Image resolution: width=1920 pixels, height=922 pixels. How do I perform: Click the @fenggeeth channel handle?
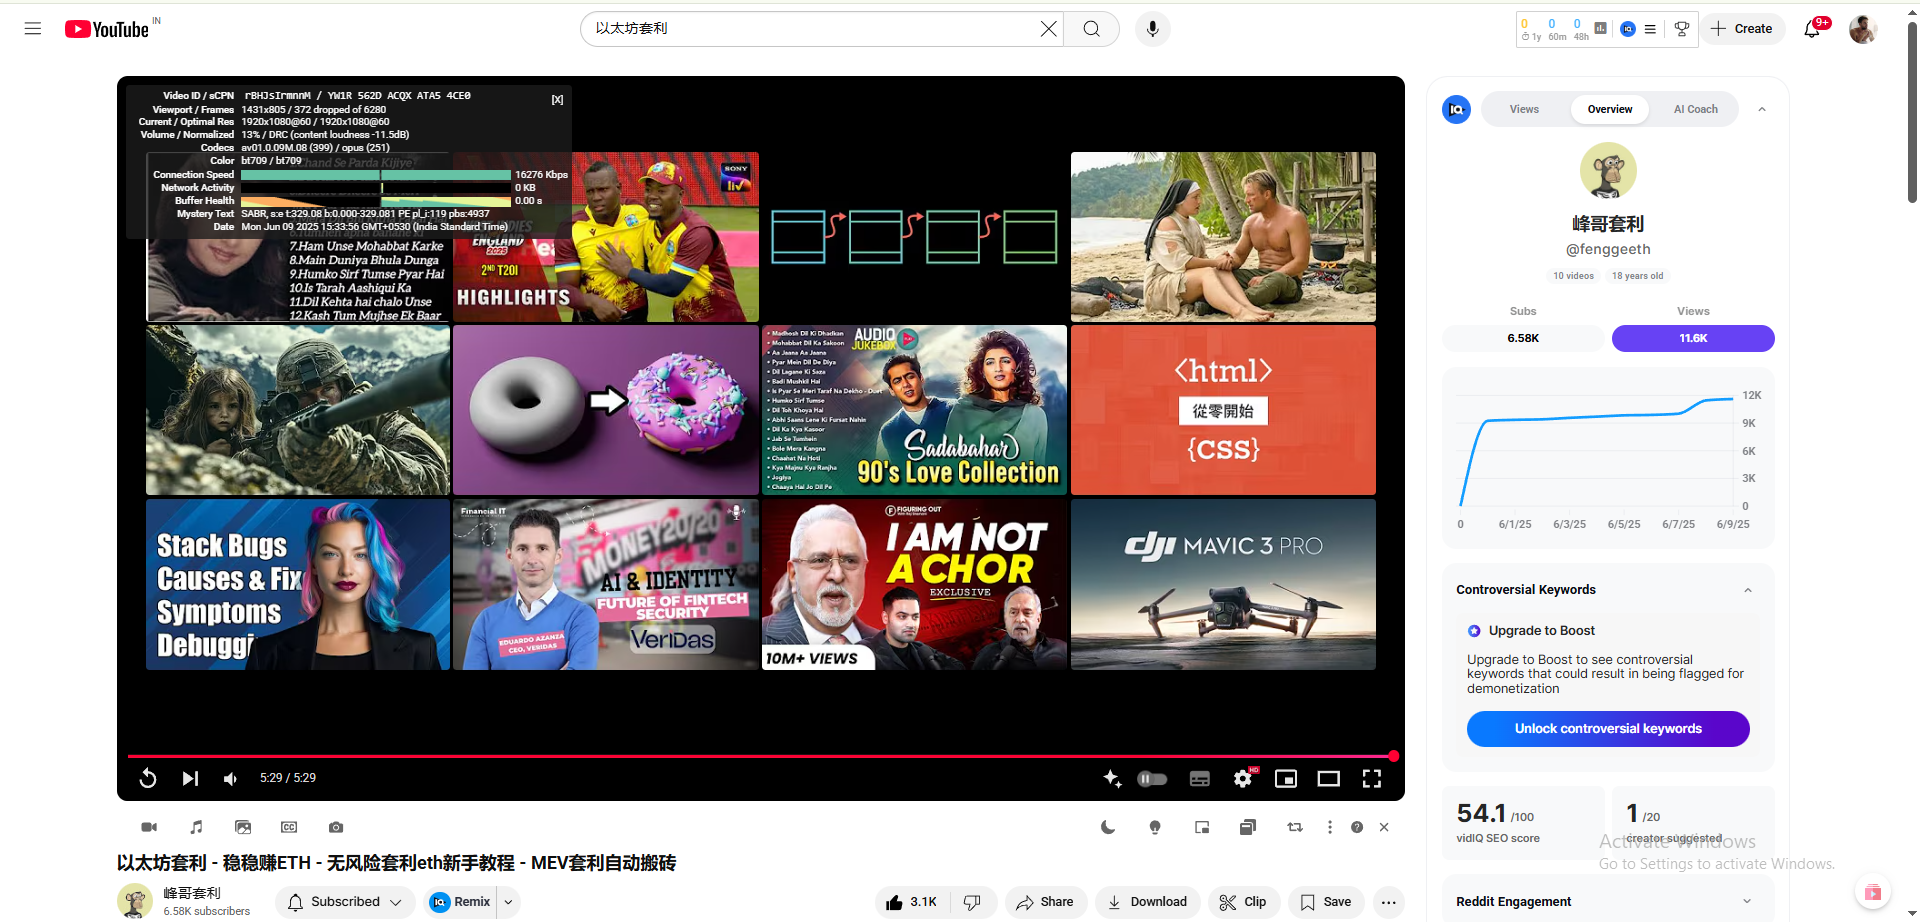1608,249
